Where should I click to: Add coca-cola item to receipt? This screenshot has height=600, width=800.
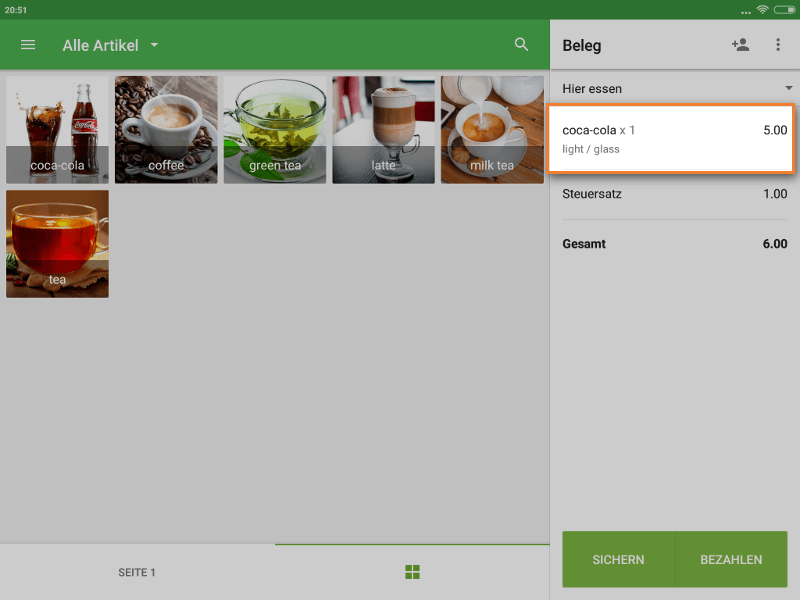pos(57,130)
